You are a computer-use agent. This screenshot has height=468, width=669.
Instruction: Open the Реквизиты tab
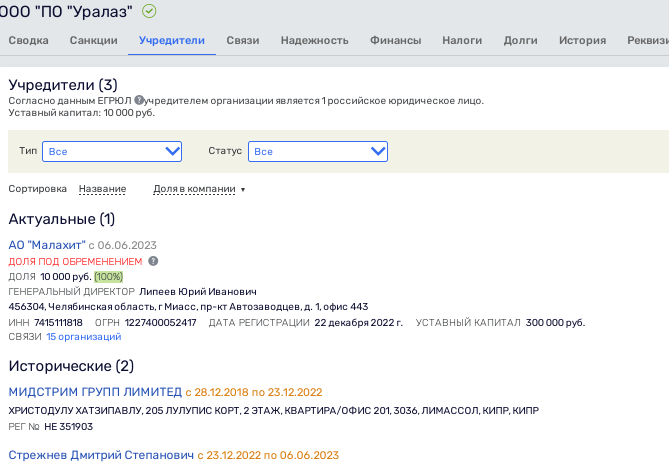648,41
